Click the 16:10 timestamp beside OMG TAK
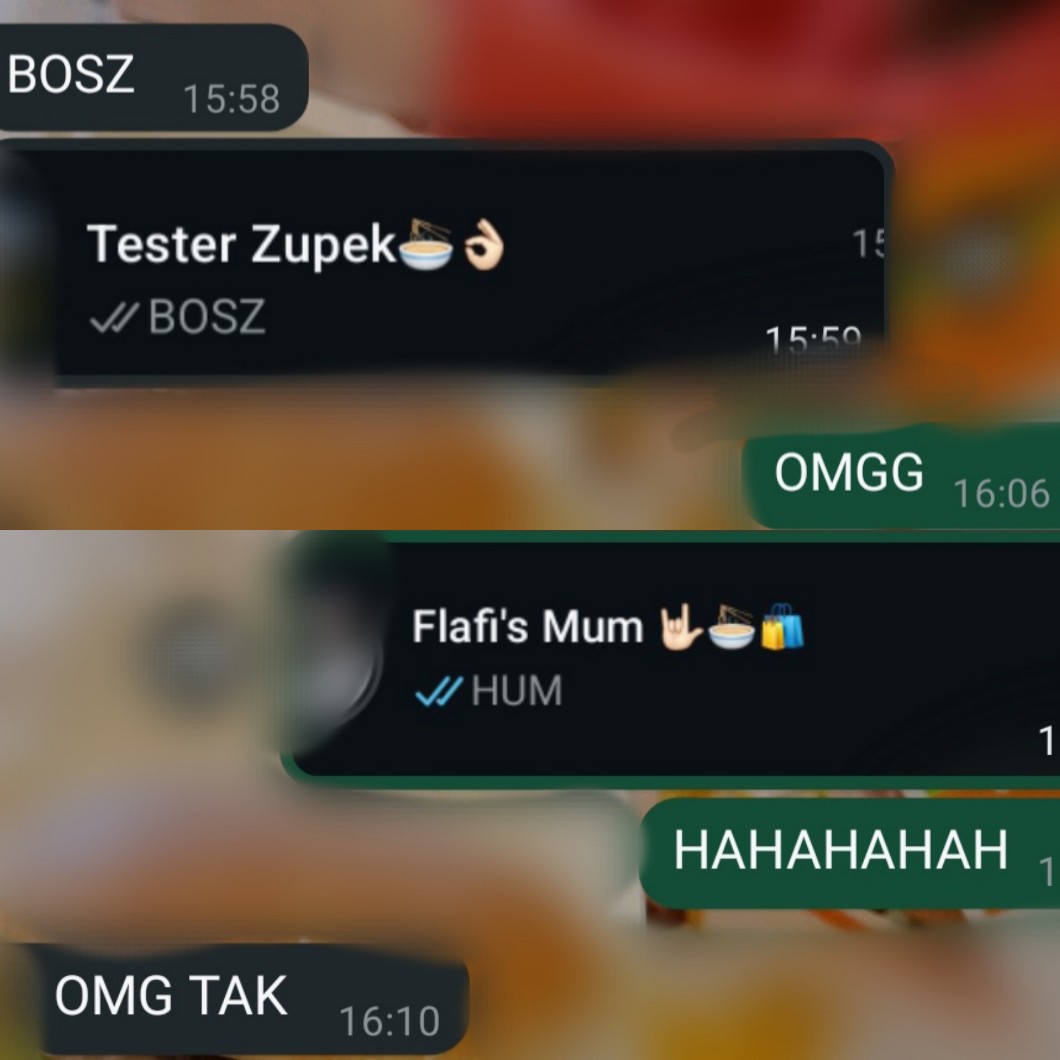 click(x=389, y=1021)
